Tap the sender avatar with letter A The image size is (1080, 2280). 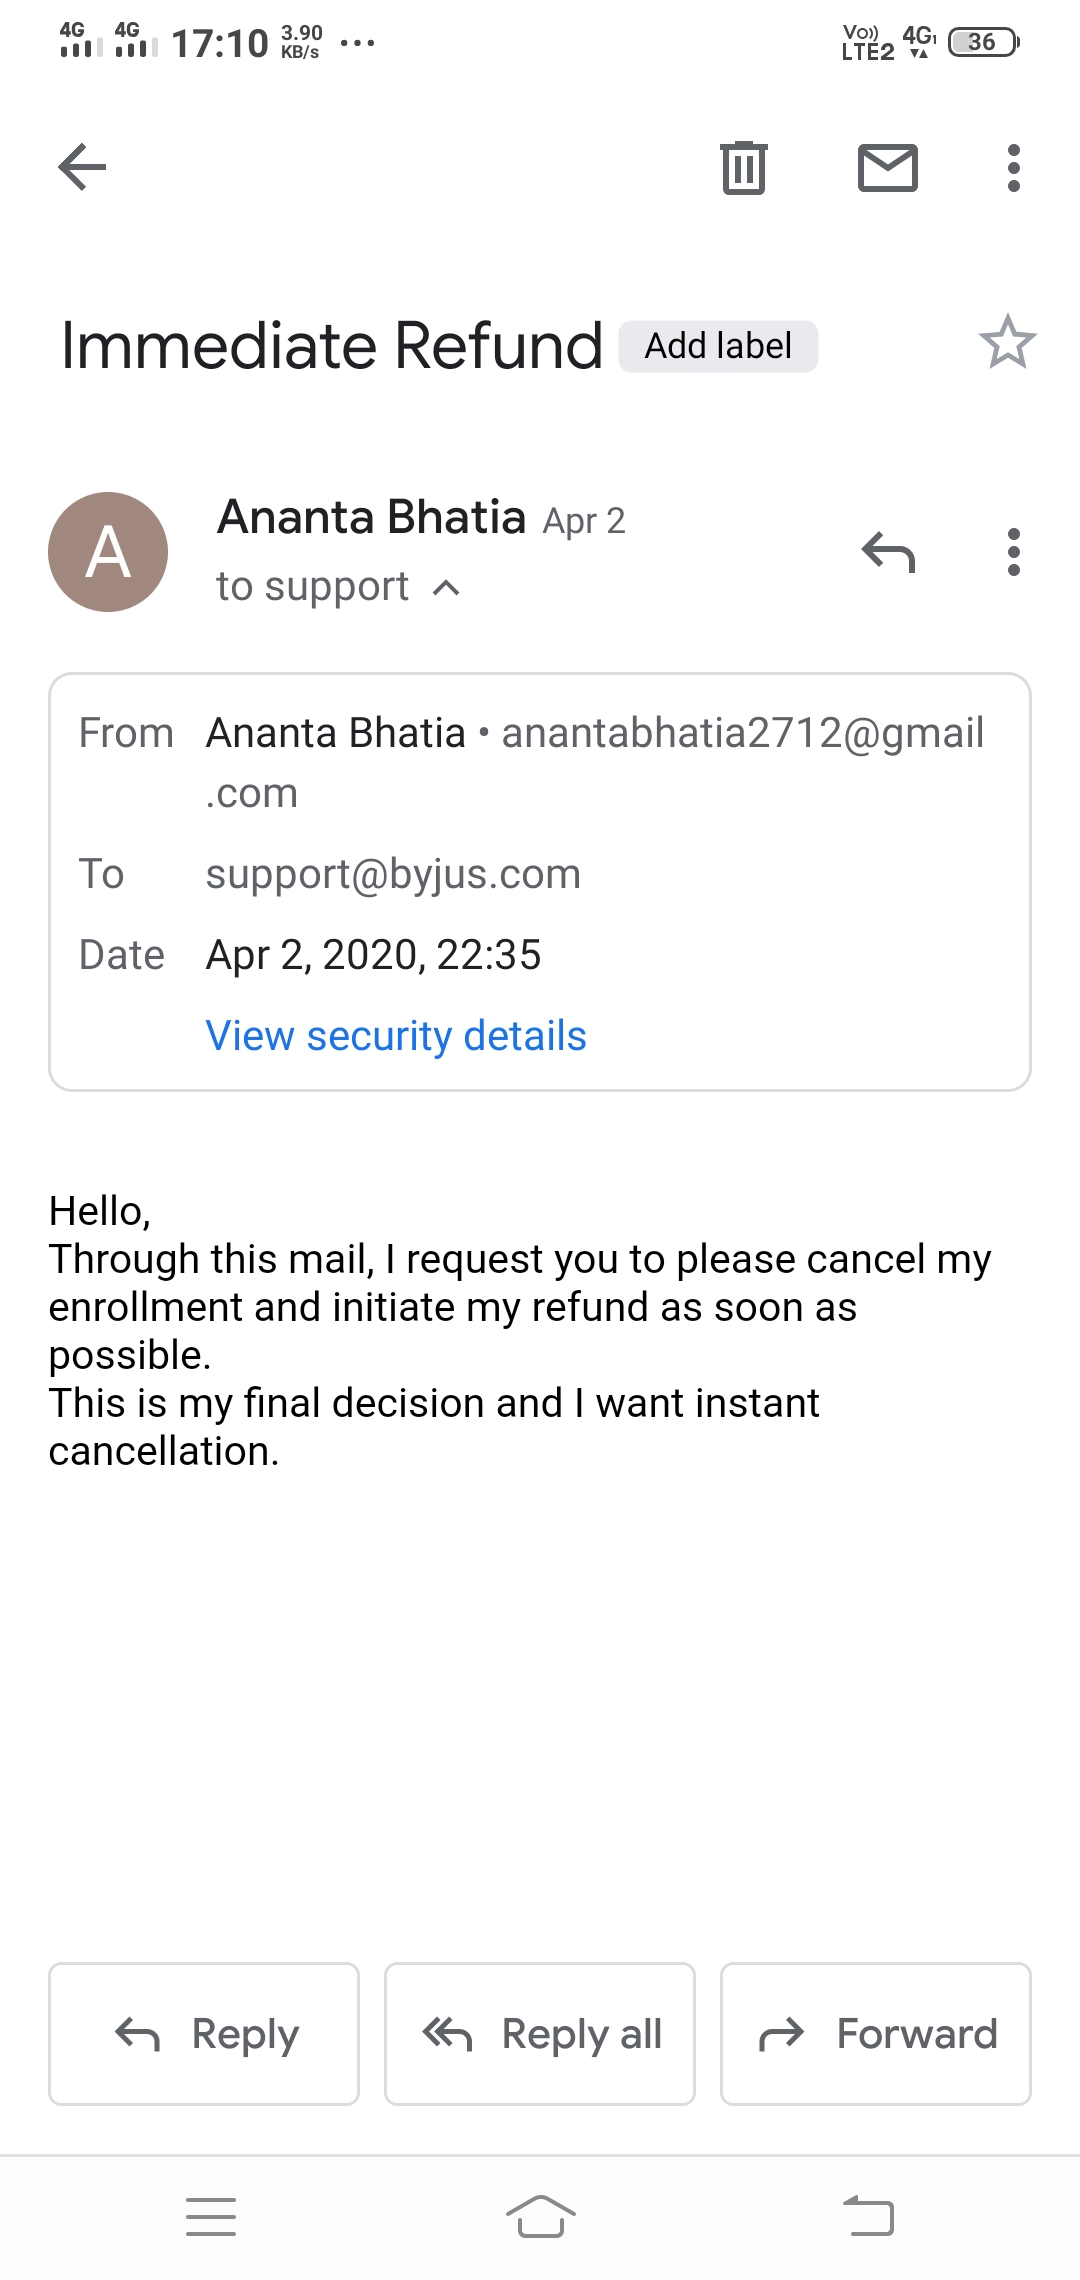coord(108,552)
